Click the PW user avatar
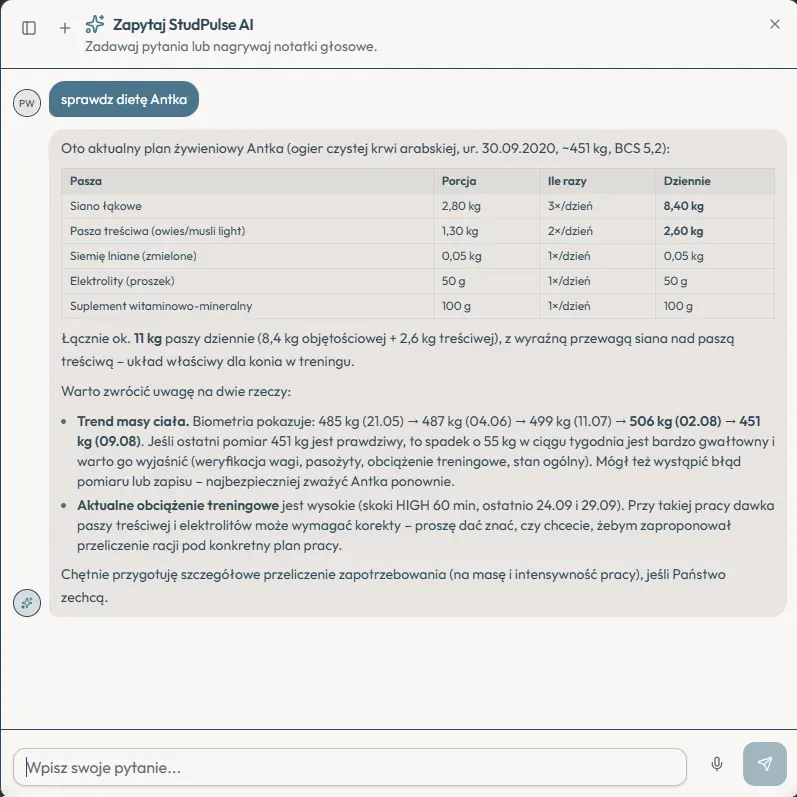The width and height of the screenshot is (797, 797). [27, 103]
